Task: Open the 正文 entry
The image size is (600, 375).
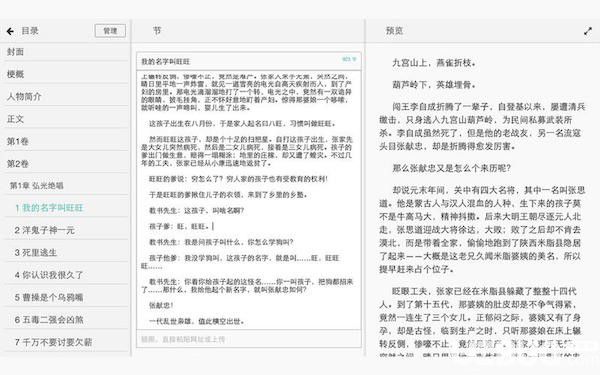Action: 67,119
